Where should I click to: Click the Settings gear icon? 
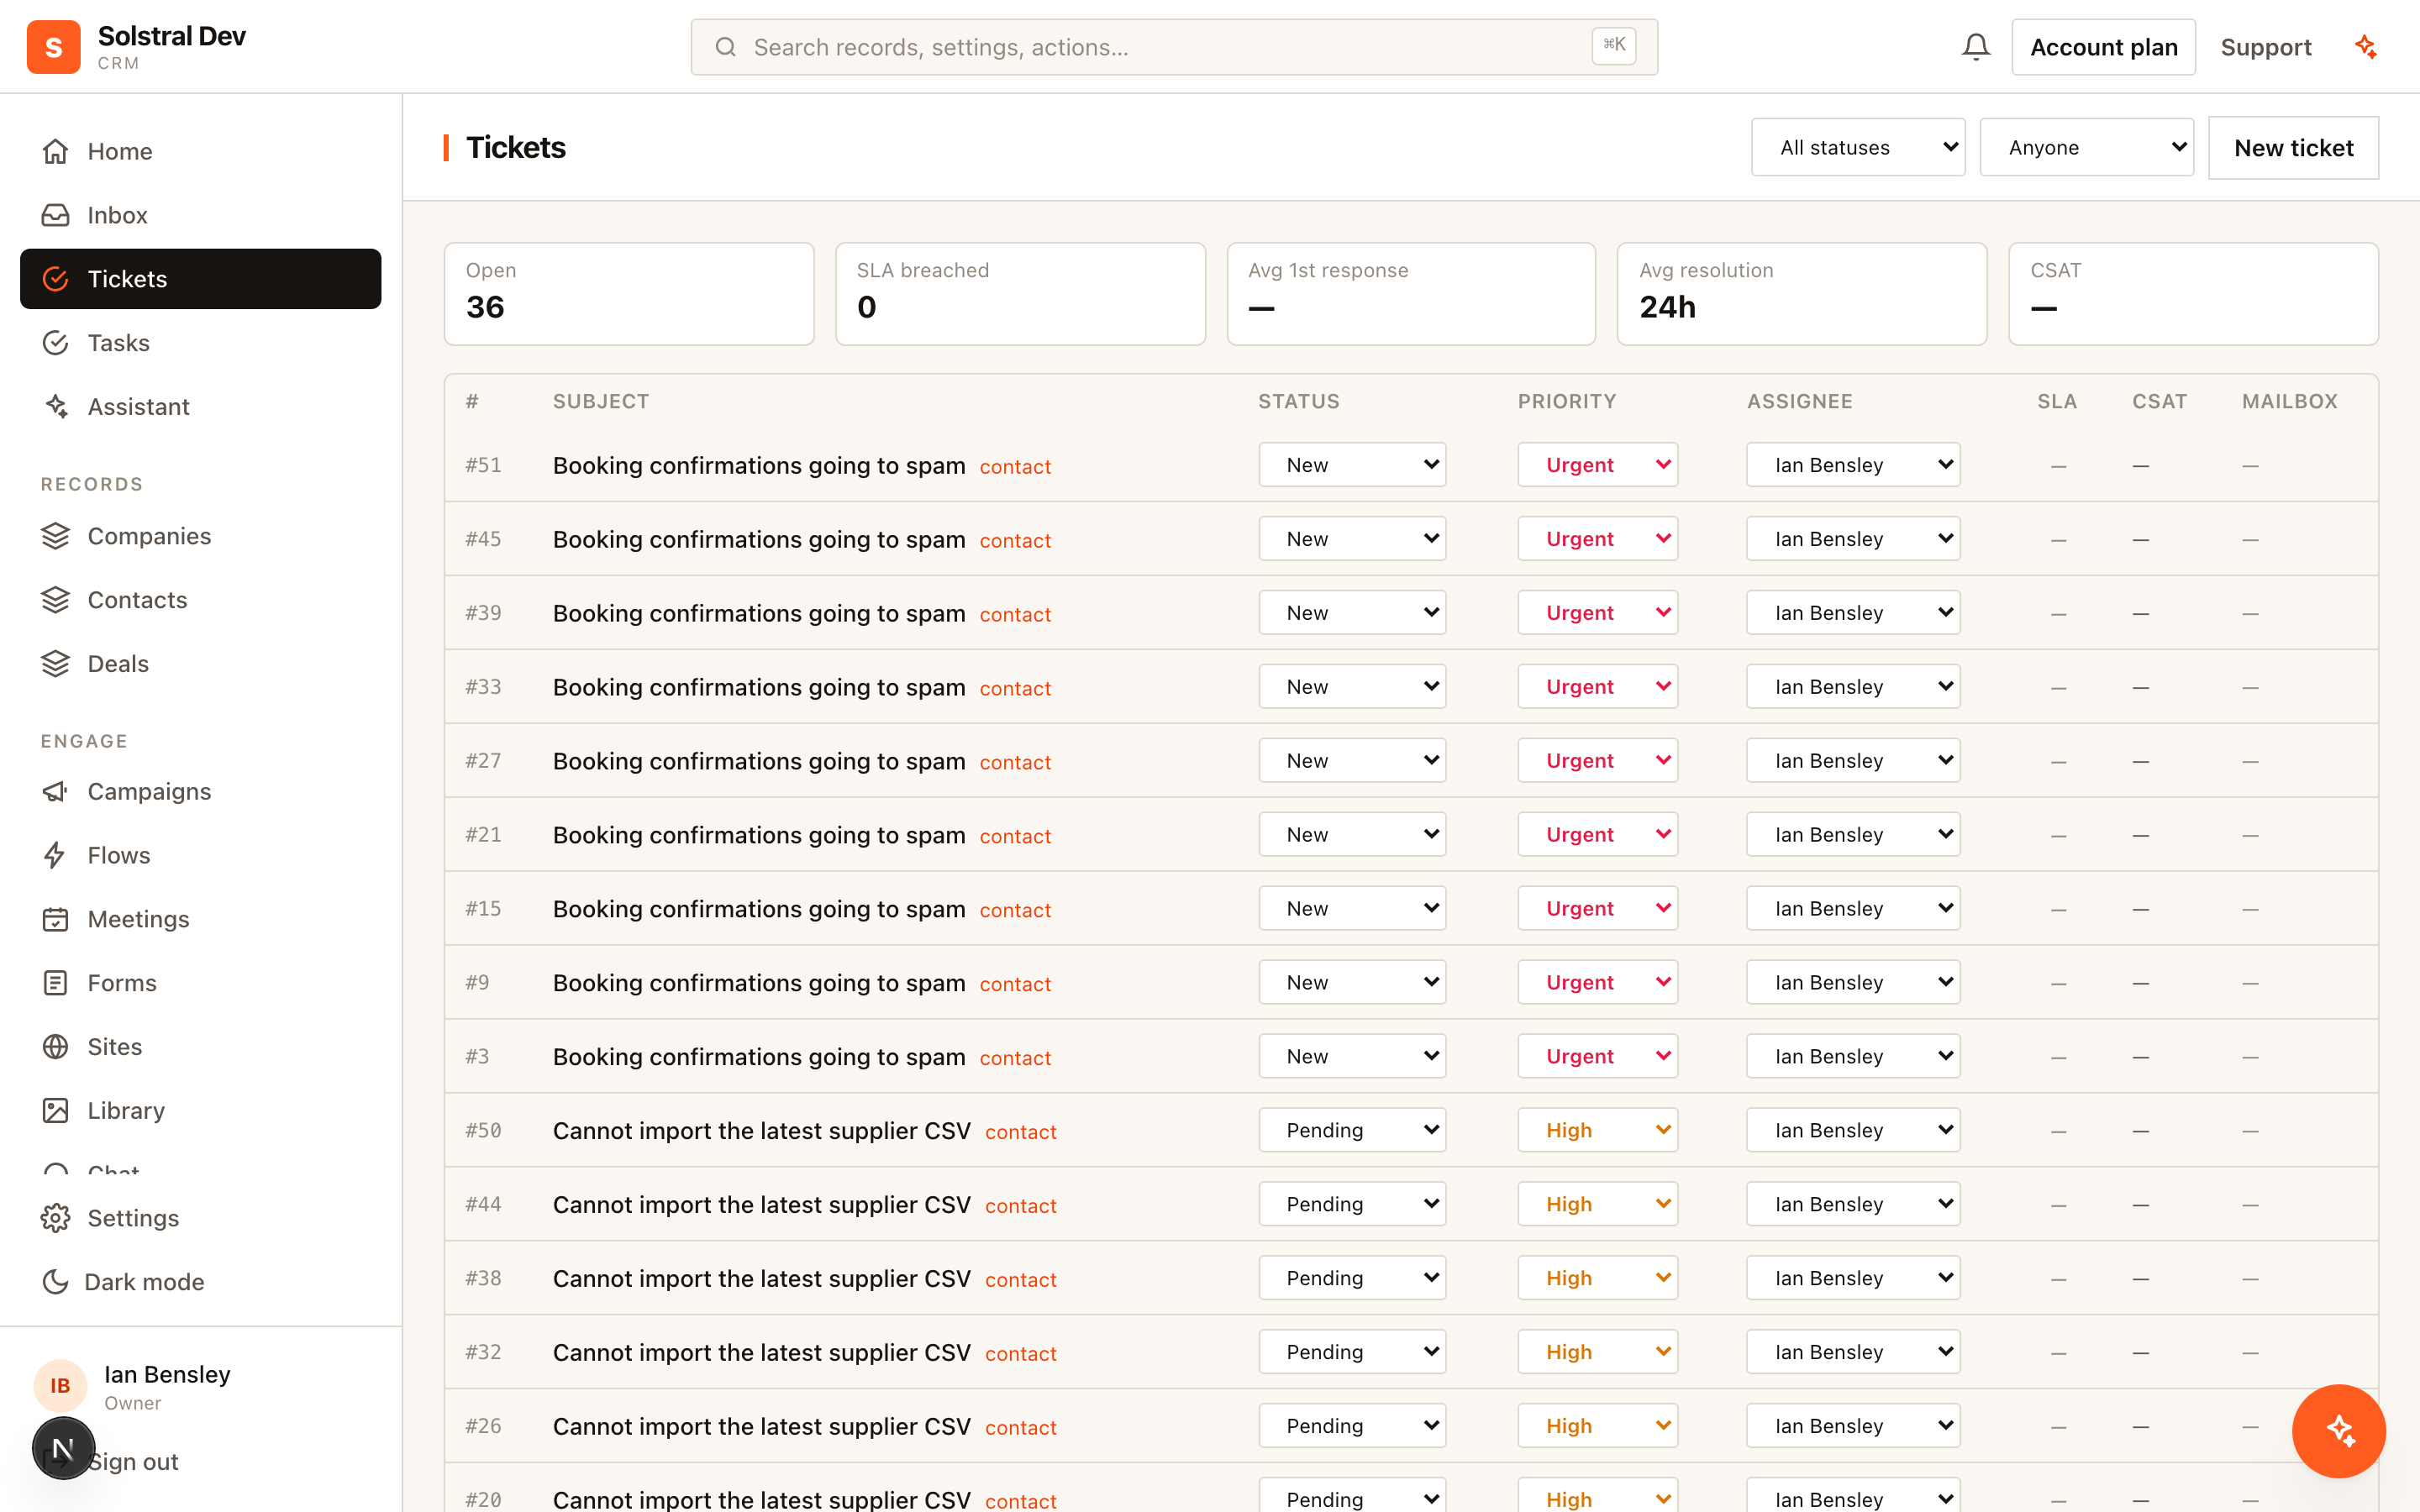click(x=56, y=1218)
